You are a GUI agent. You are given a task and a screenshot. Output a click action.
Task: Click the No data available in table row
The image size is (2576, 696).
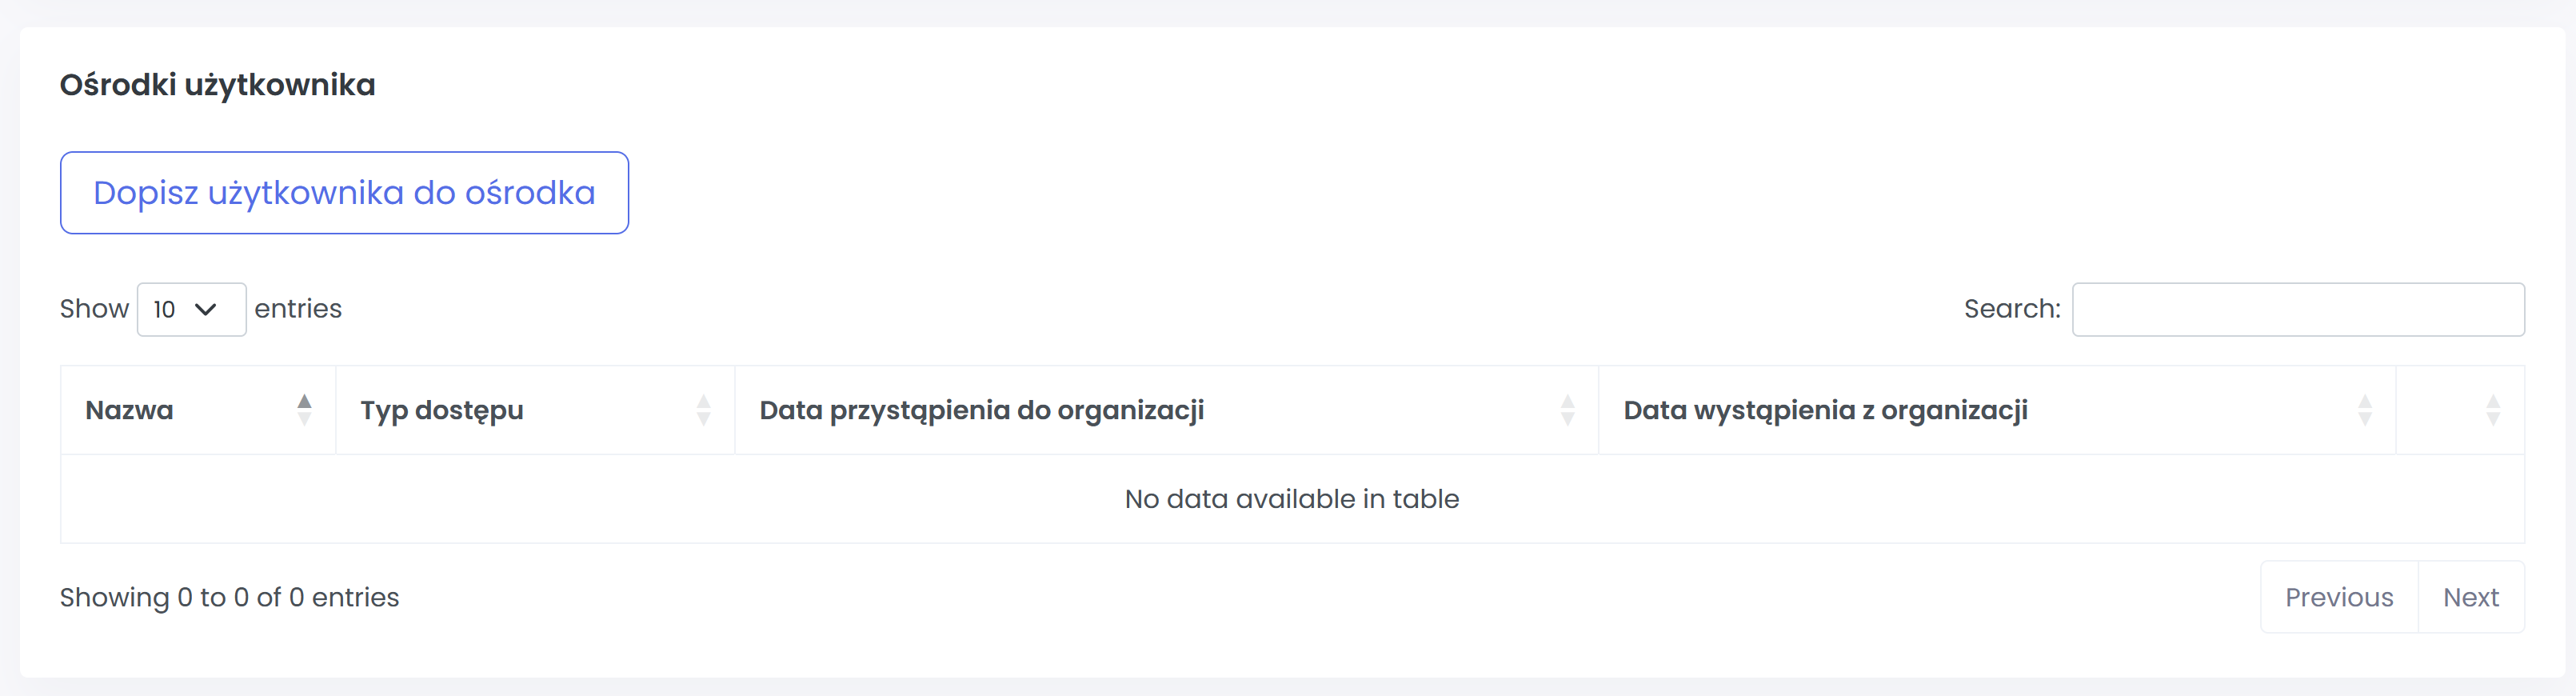1291,499
